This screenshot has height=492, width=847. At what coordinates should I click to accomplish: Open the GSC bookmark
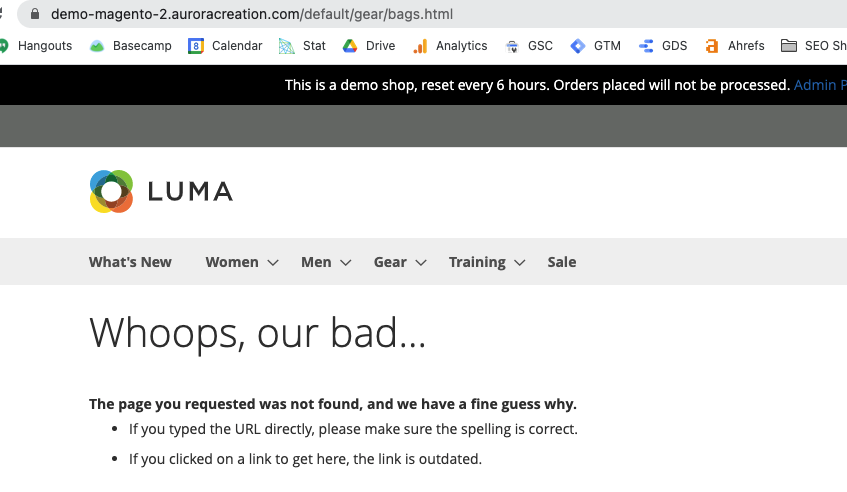529,46
